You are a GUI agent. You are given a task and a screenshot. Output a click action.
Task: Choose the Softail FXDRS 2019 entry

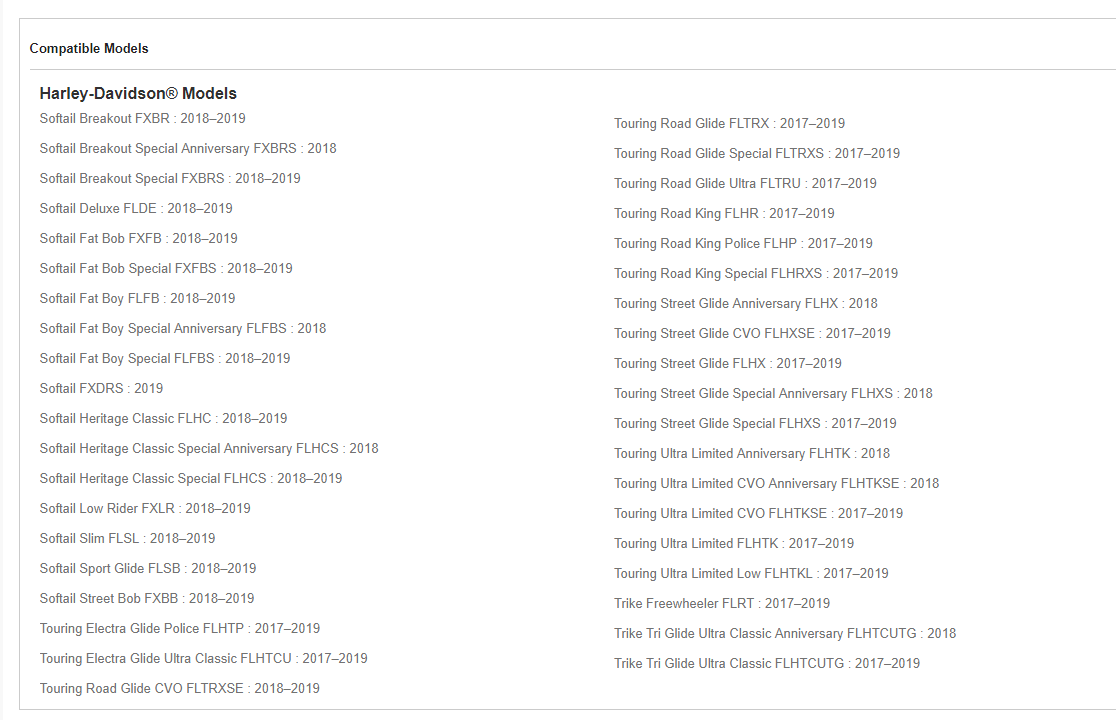point(101,388)
